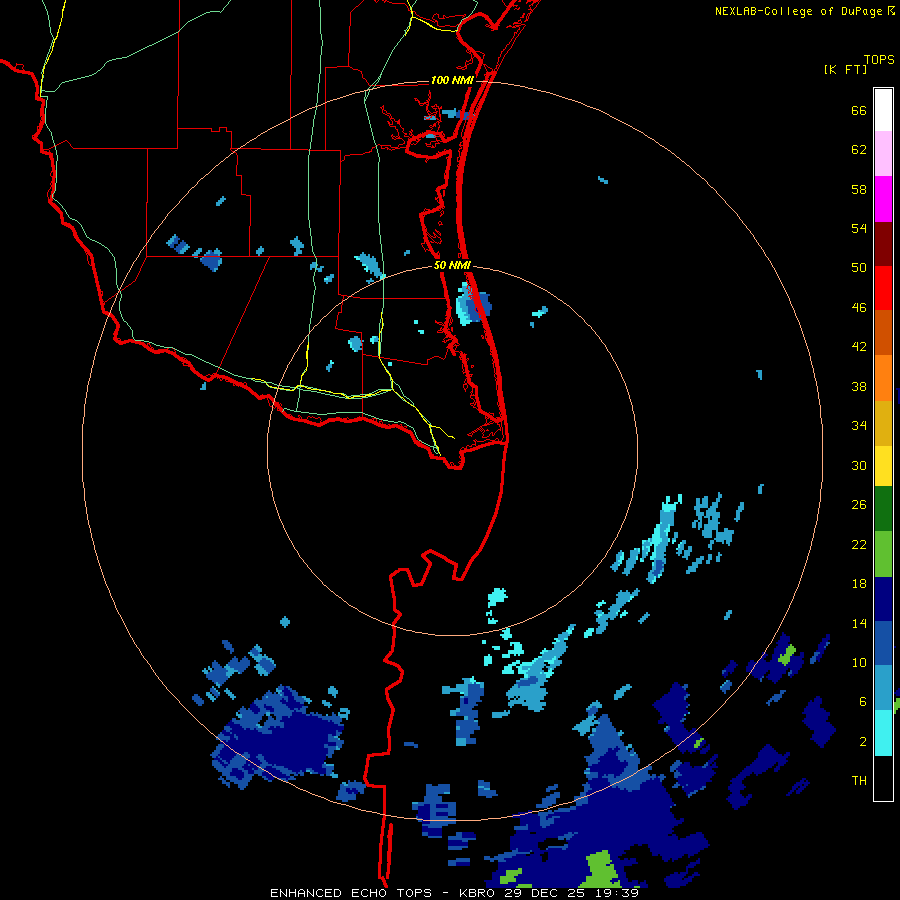This screenshot has height=900, width=900.
Task: Select the dark red (maroon) legend swatch
Action: tap(883, 243)
